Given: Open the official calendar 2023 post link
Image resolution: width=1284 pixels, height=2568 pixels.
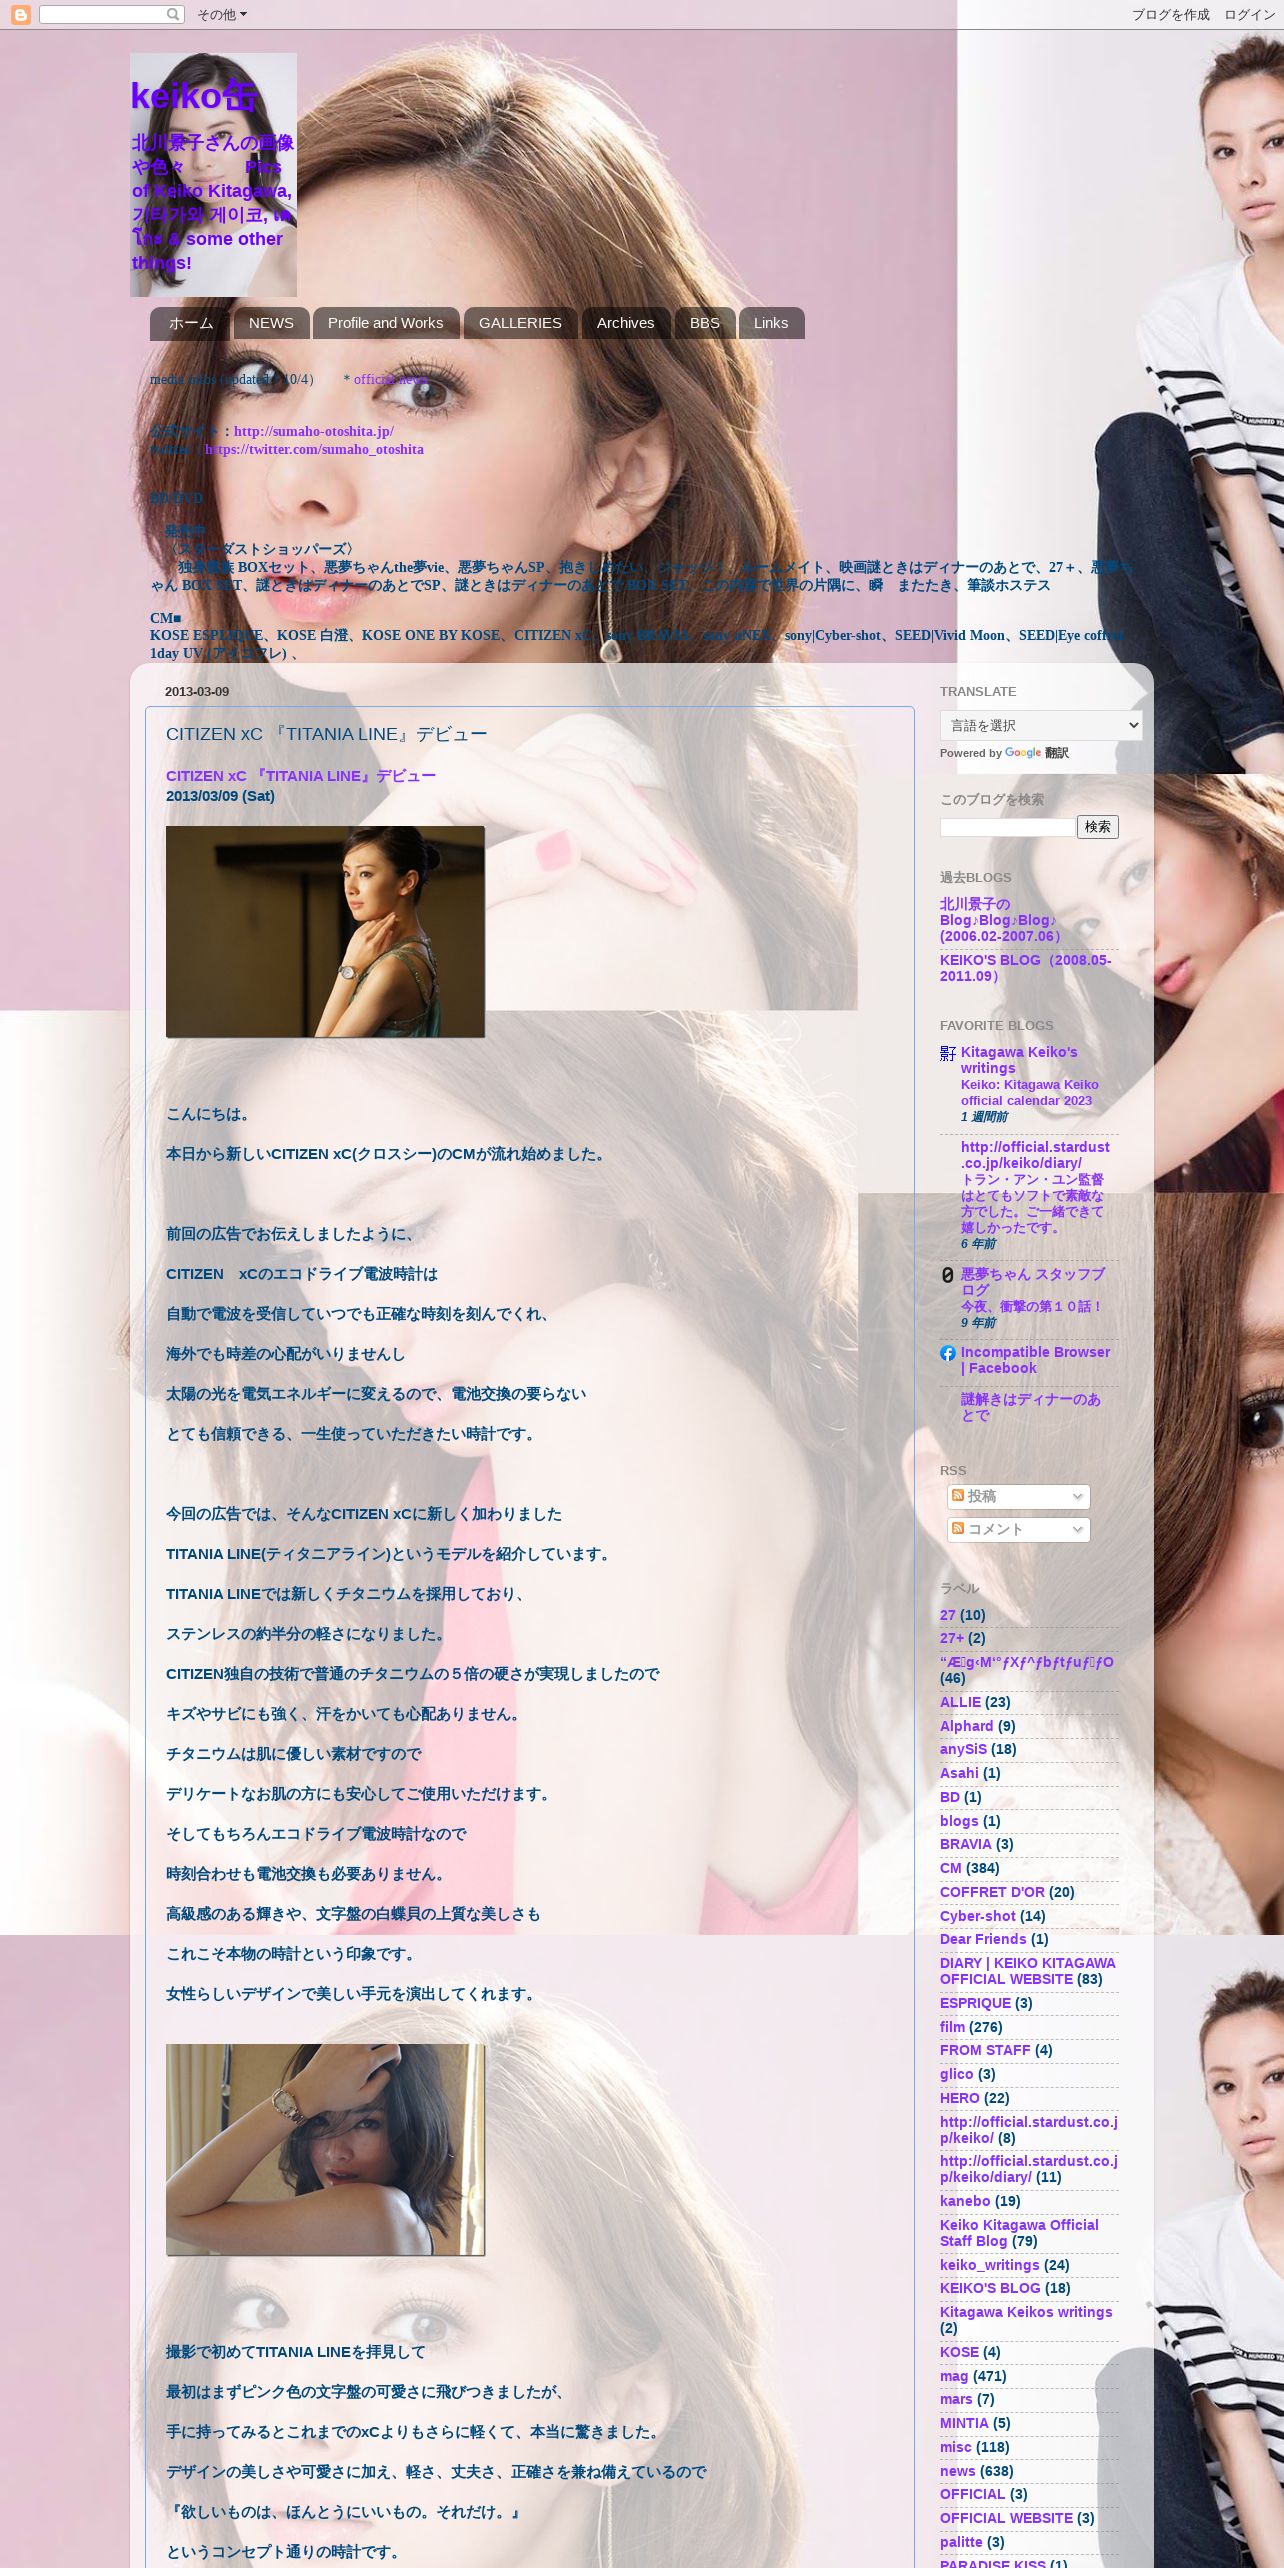Looking at the screenshot, I should 1029,1092.
